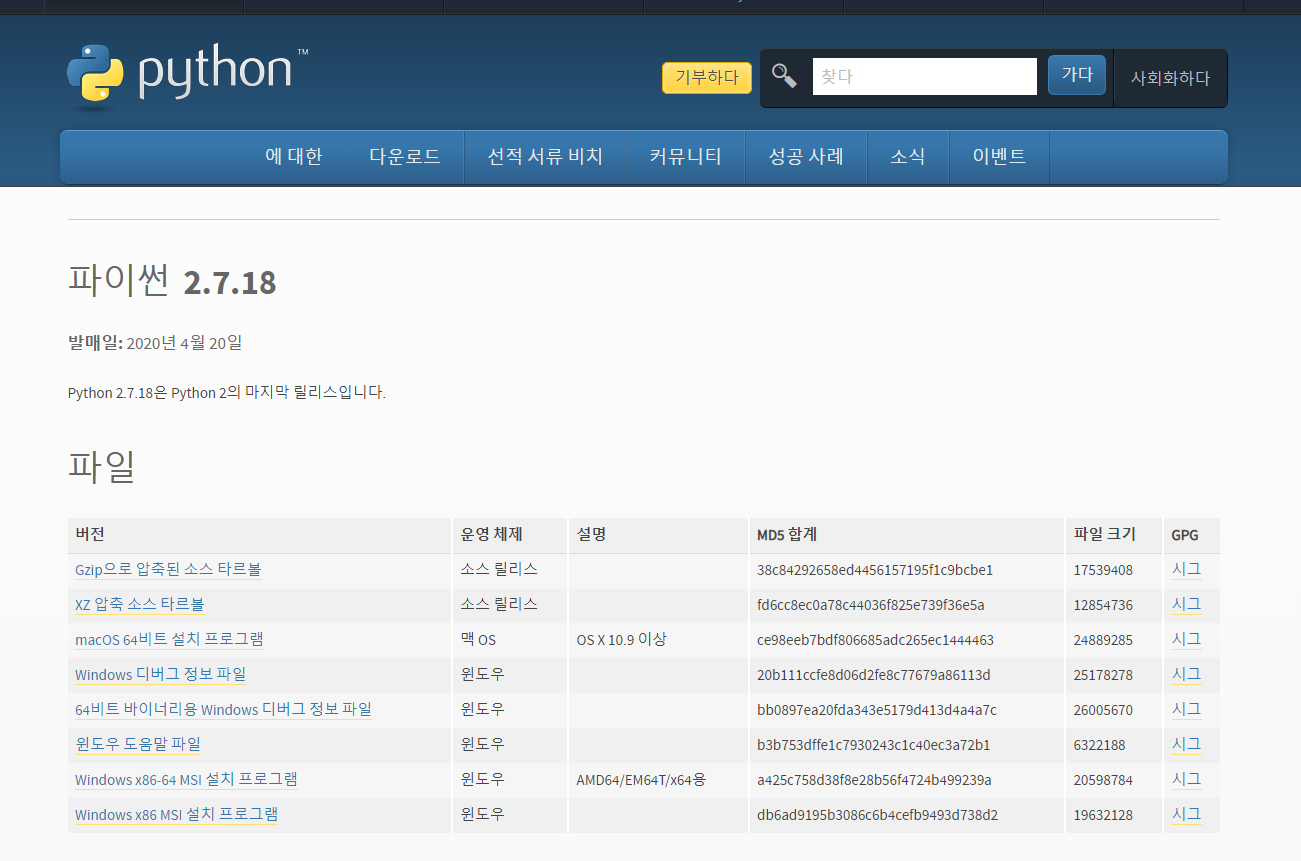
Task: Select MD5 hash bb0897ea20fda343e5179d413d4a4a7c
Action: 877,711
